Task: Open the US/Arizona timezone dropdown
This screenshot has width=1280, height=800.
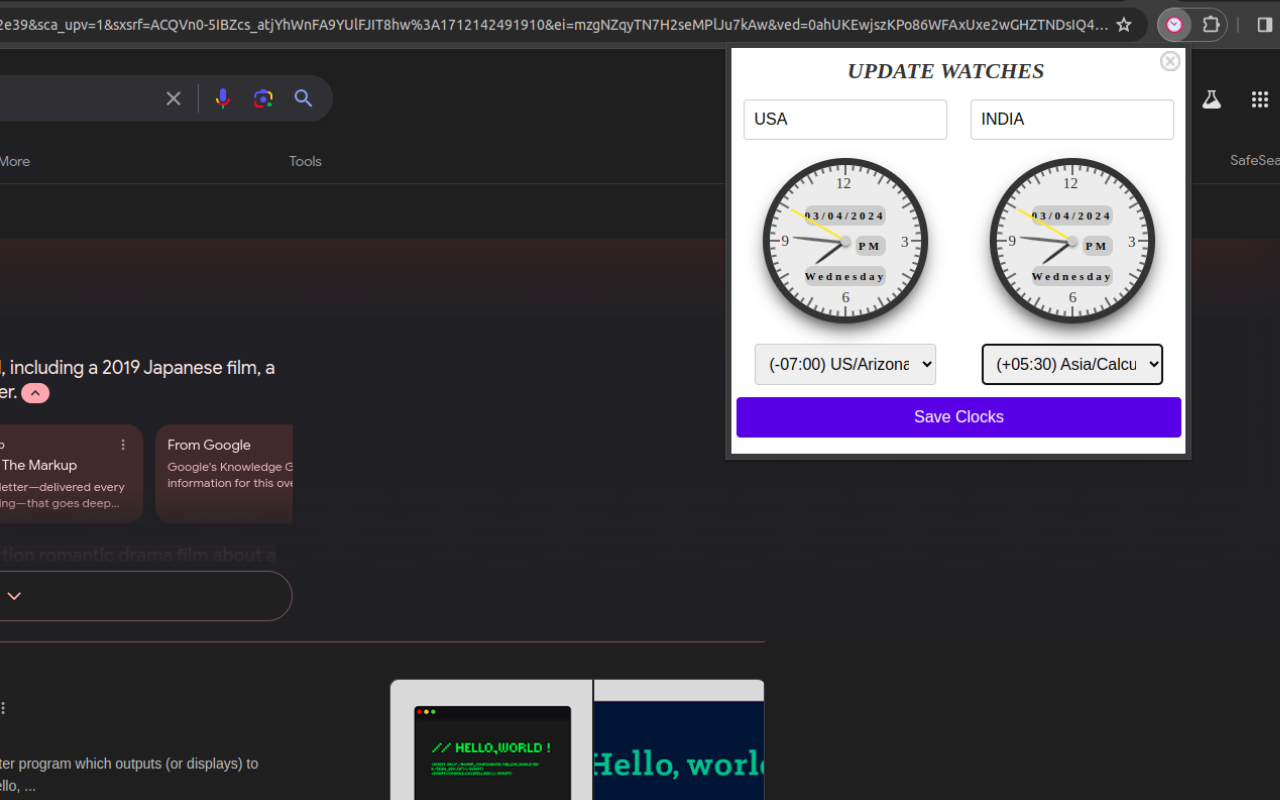Action: pos(845,364)
